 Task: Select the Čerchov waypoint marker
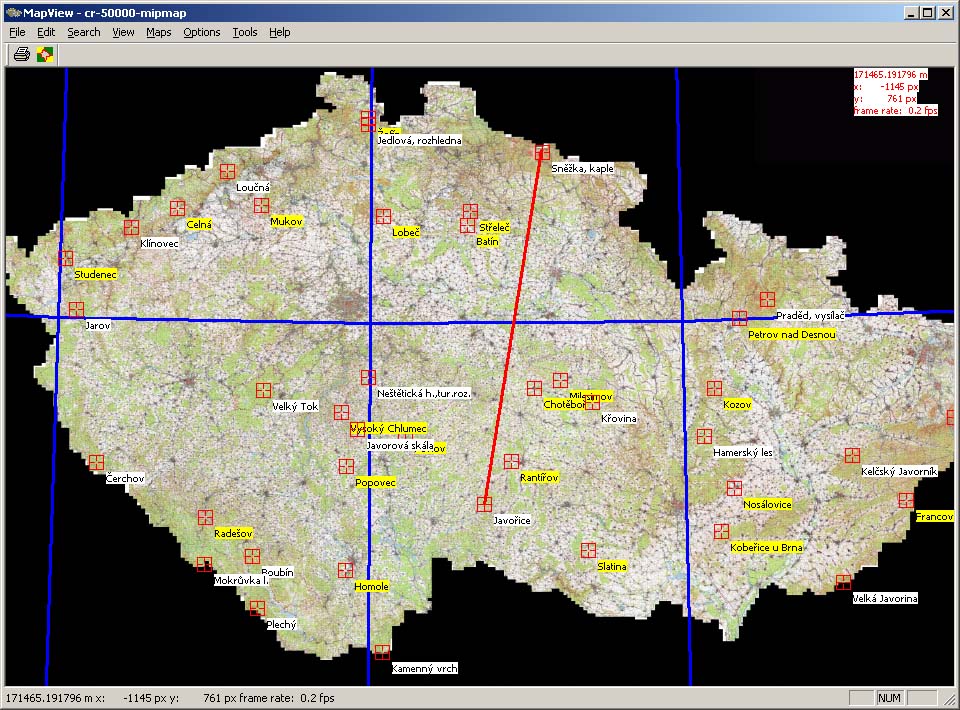[x=96, y=462]
